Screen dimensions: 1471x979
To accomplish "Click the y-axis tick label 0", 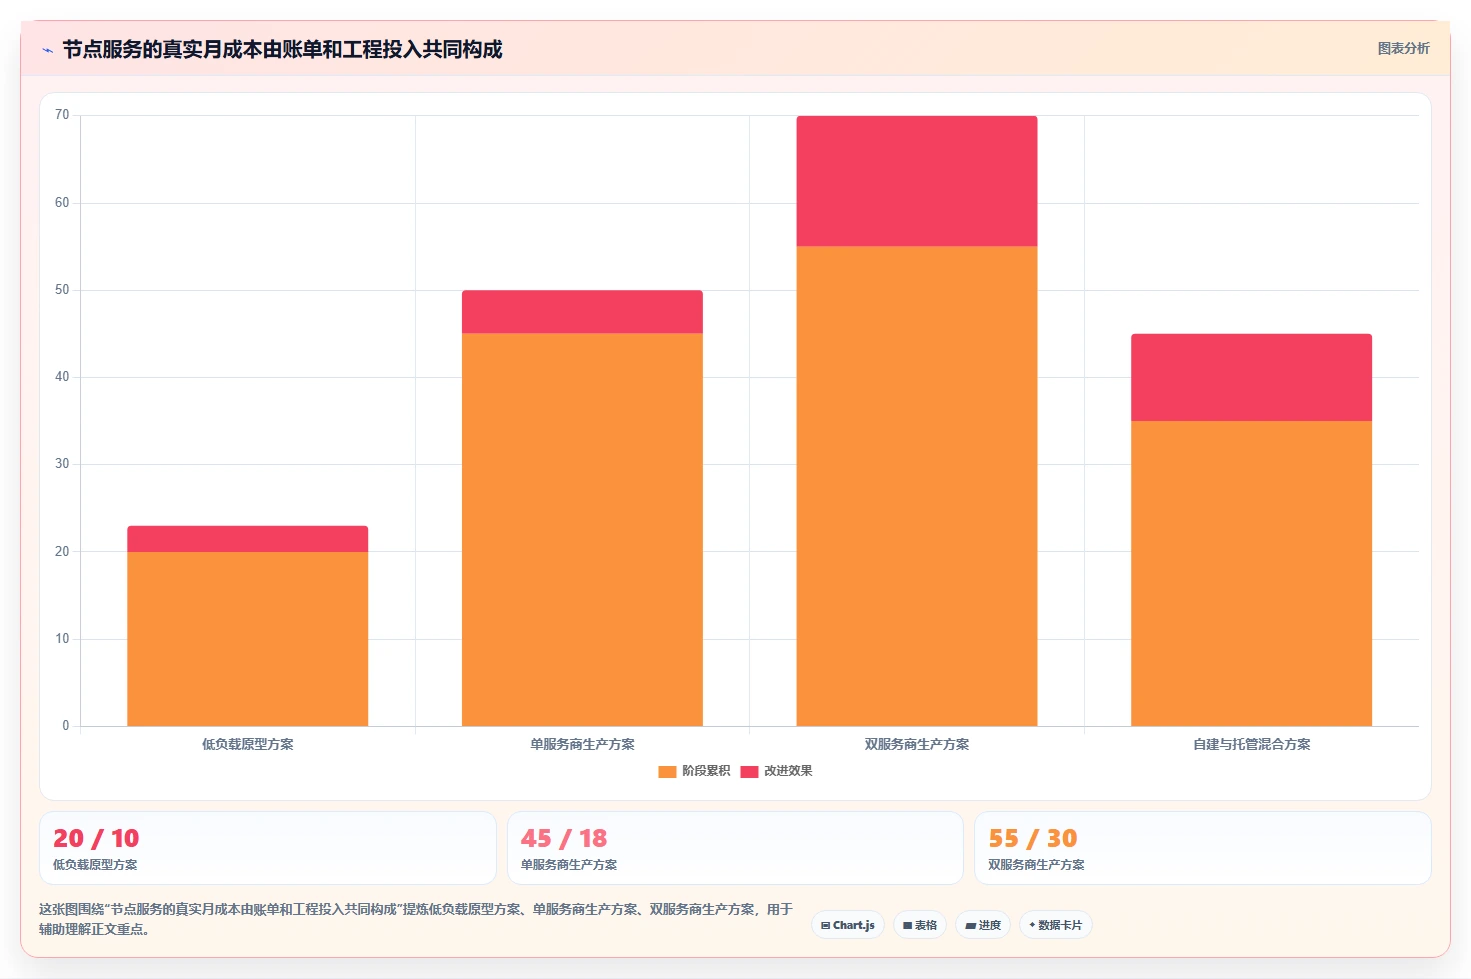I will point(66,726).
